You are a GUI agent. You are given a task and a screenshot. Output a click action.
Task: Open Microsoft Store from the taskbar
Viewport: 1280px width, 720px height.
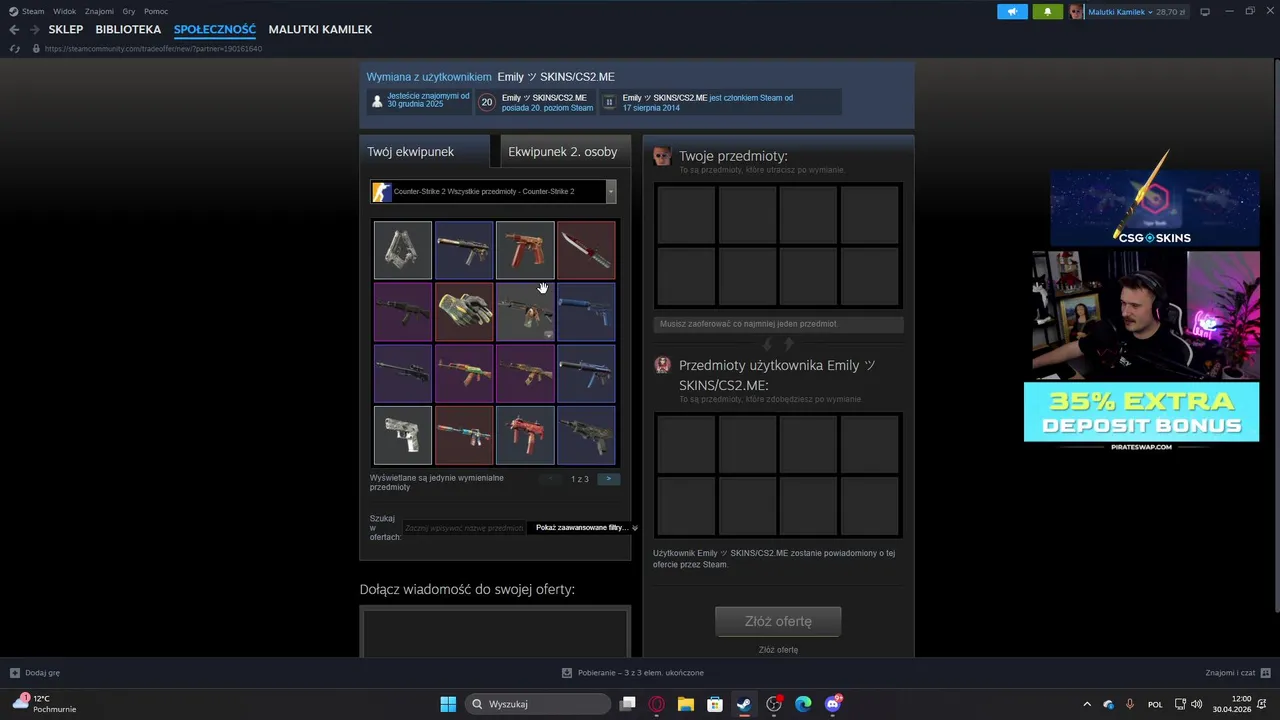(x=715, y=704)
